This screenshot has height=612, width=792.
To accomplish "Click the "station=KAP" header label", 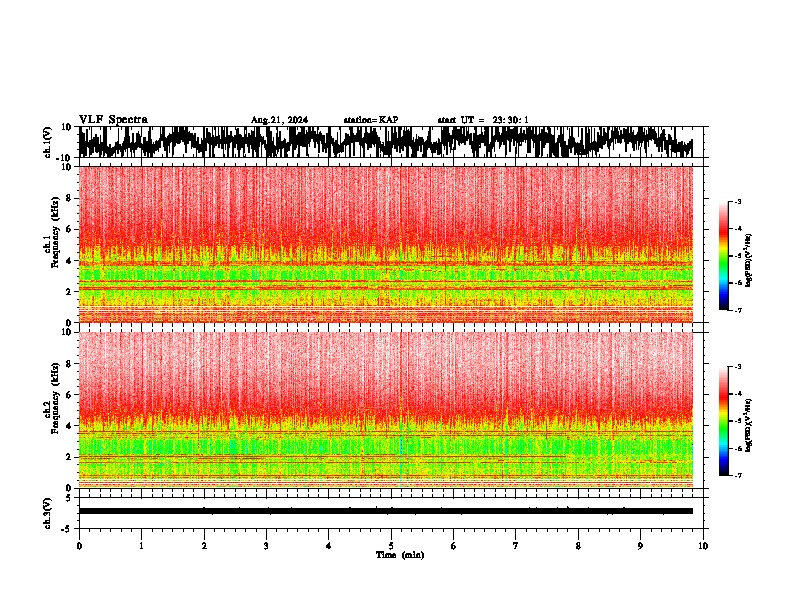I will coord(371,120).
